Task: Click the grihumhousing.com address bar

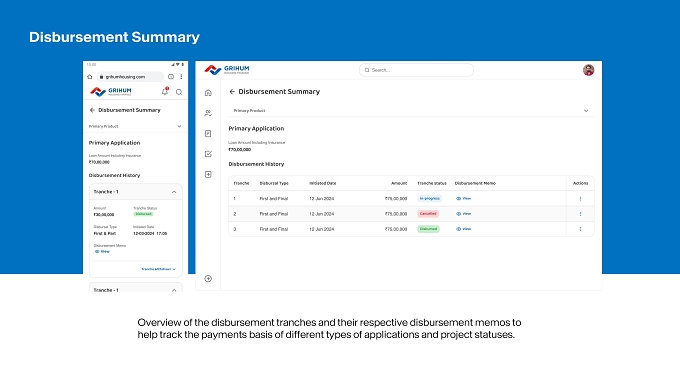Action: point(130,77)
